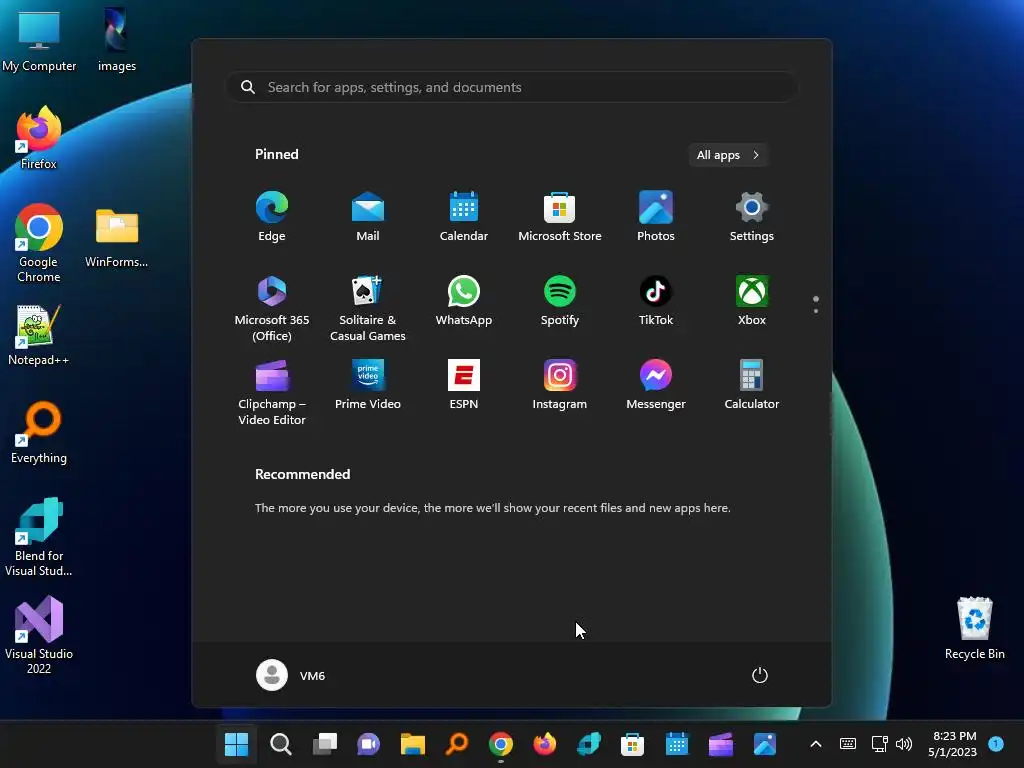Click the touch keyboard tray icon
The height and width of the screenshot is (768, 1024).
848,744
